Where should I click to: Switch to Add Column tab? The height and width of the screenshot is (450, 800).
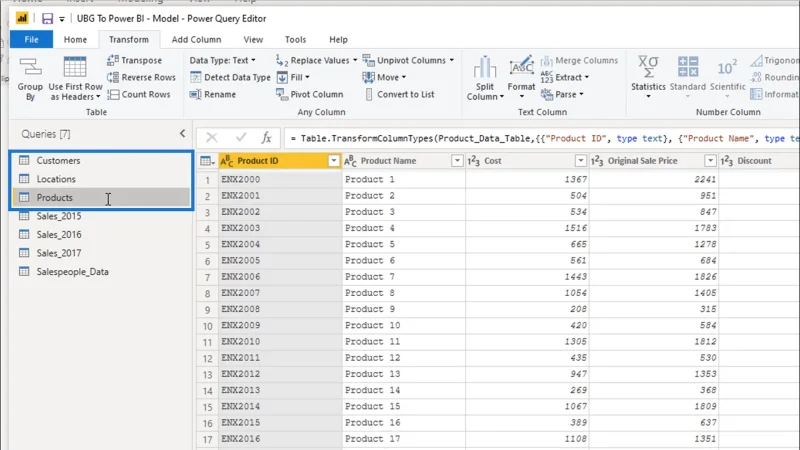click(196, 39)
